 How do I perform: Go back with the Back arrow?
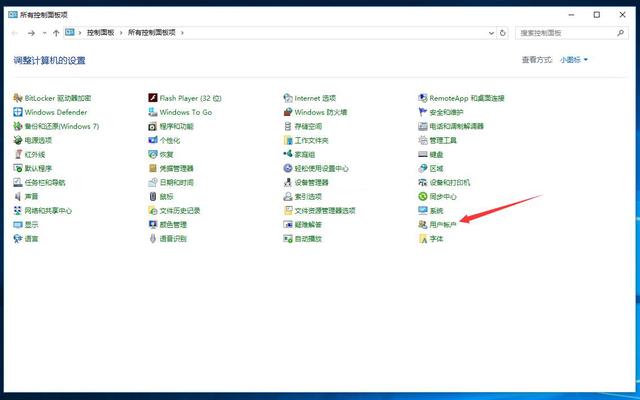click(x=15, y=33)
